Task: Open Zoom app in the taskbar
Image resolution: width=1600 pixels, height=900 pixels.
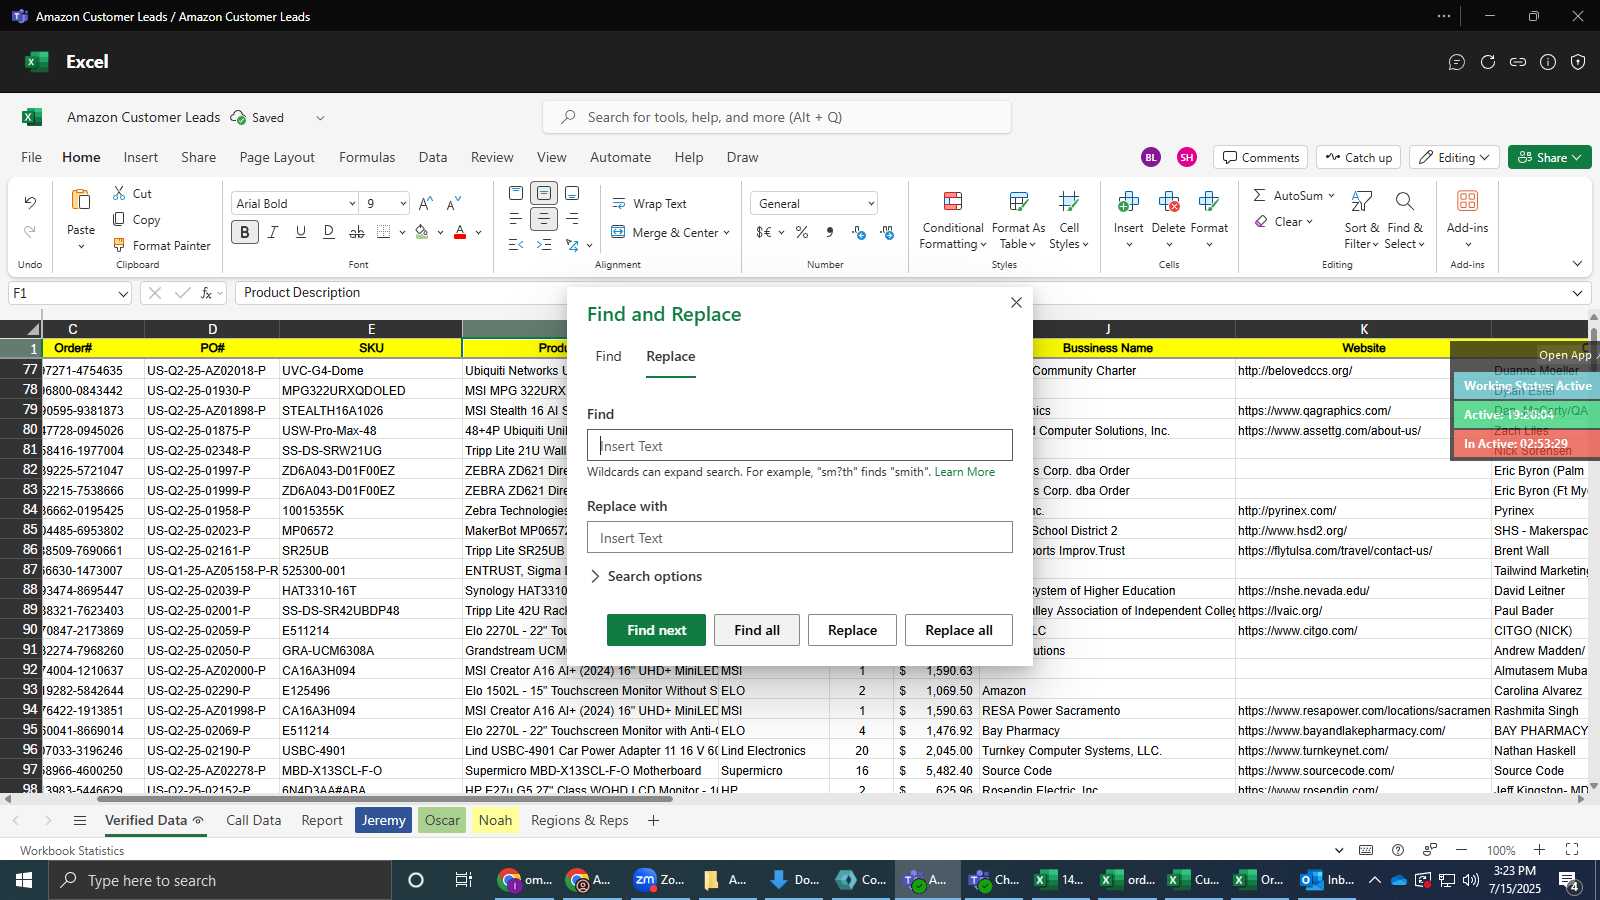Action: tap(659, 880)
